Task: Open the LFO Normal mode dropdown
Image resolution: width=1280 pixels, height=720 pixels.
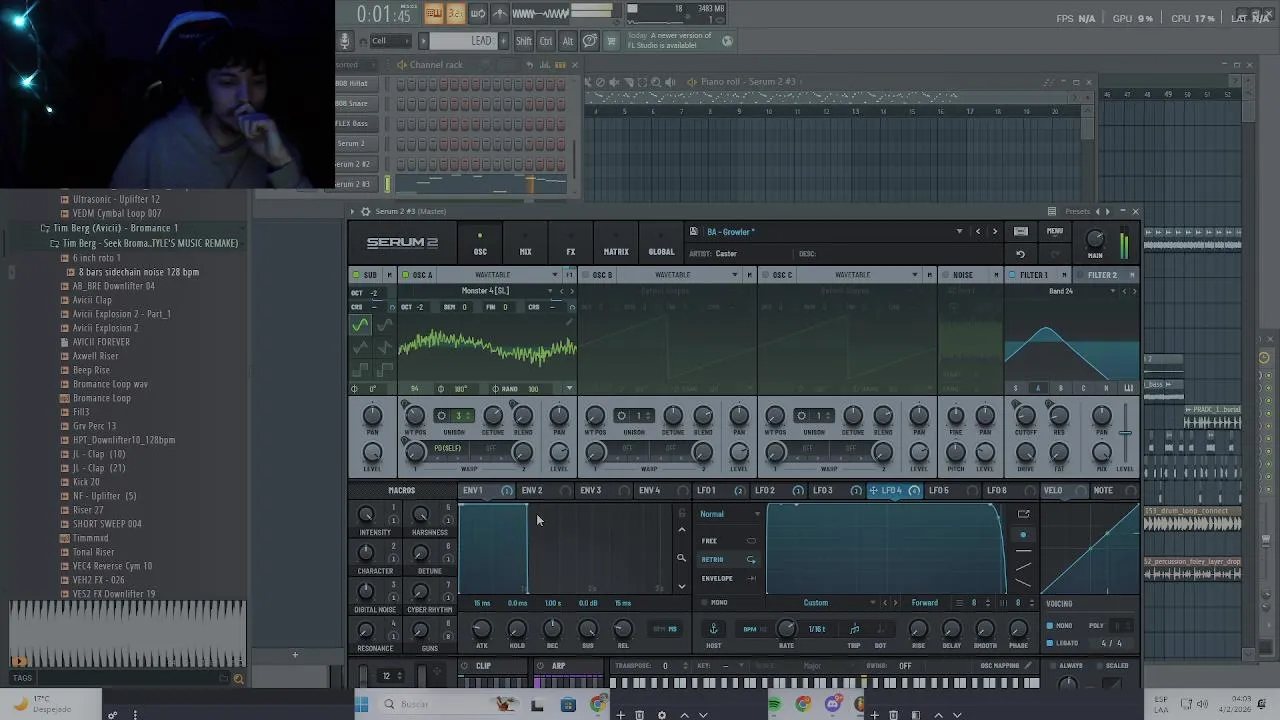Action: pyautogui.click(x=730, y=514)
